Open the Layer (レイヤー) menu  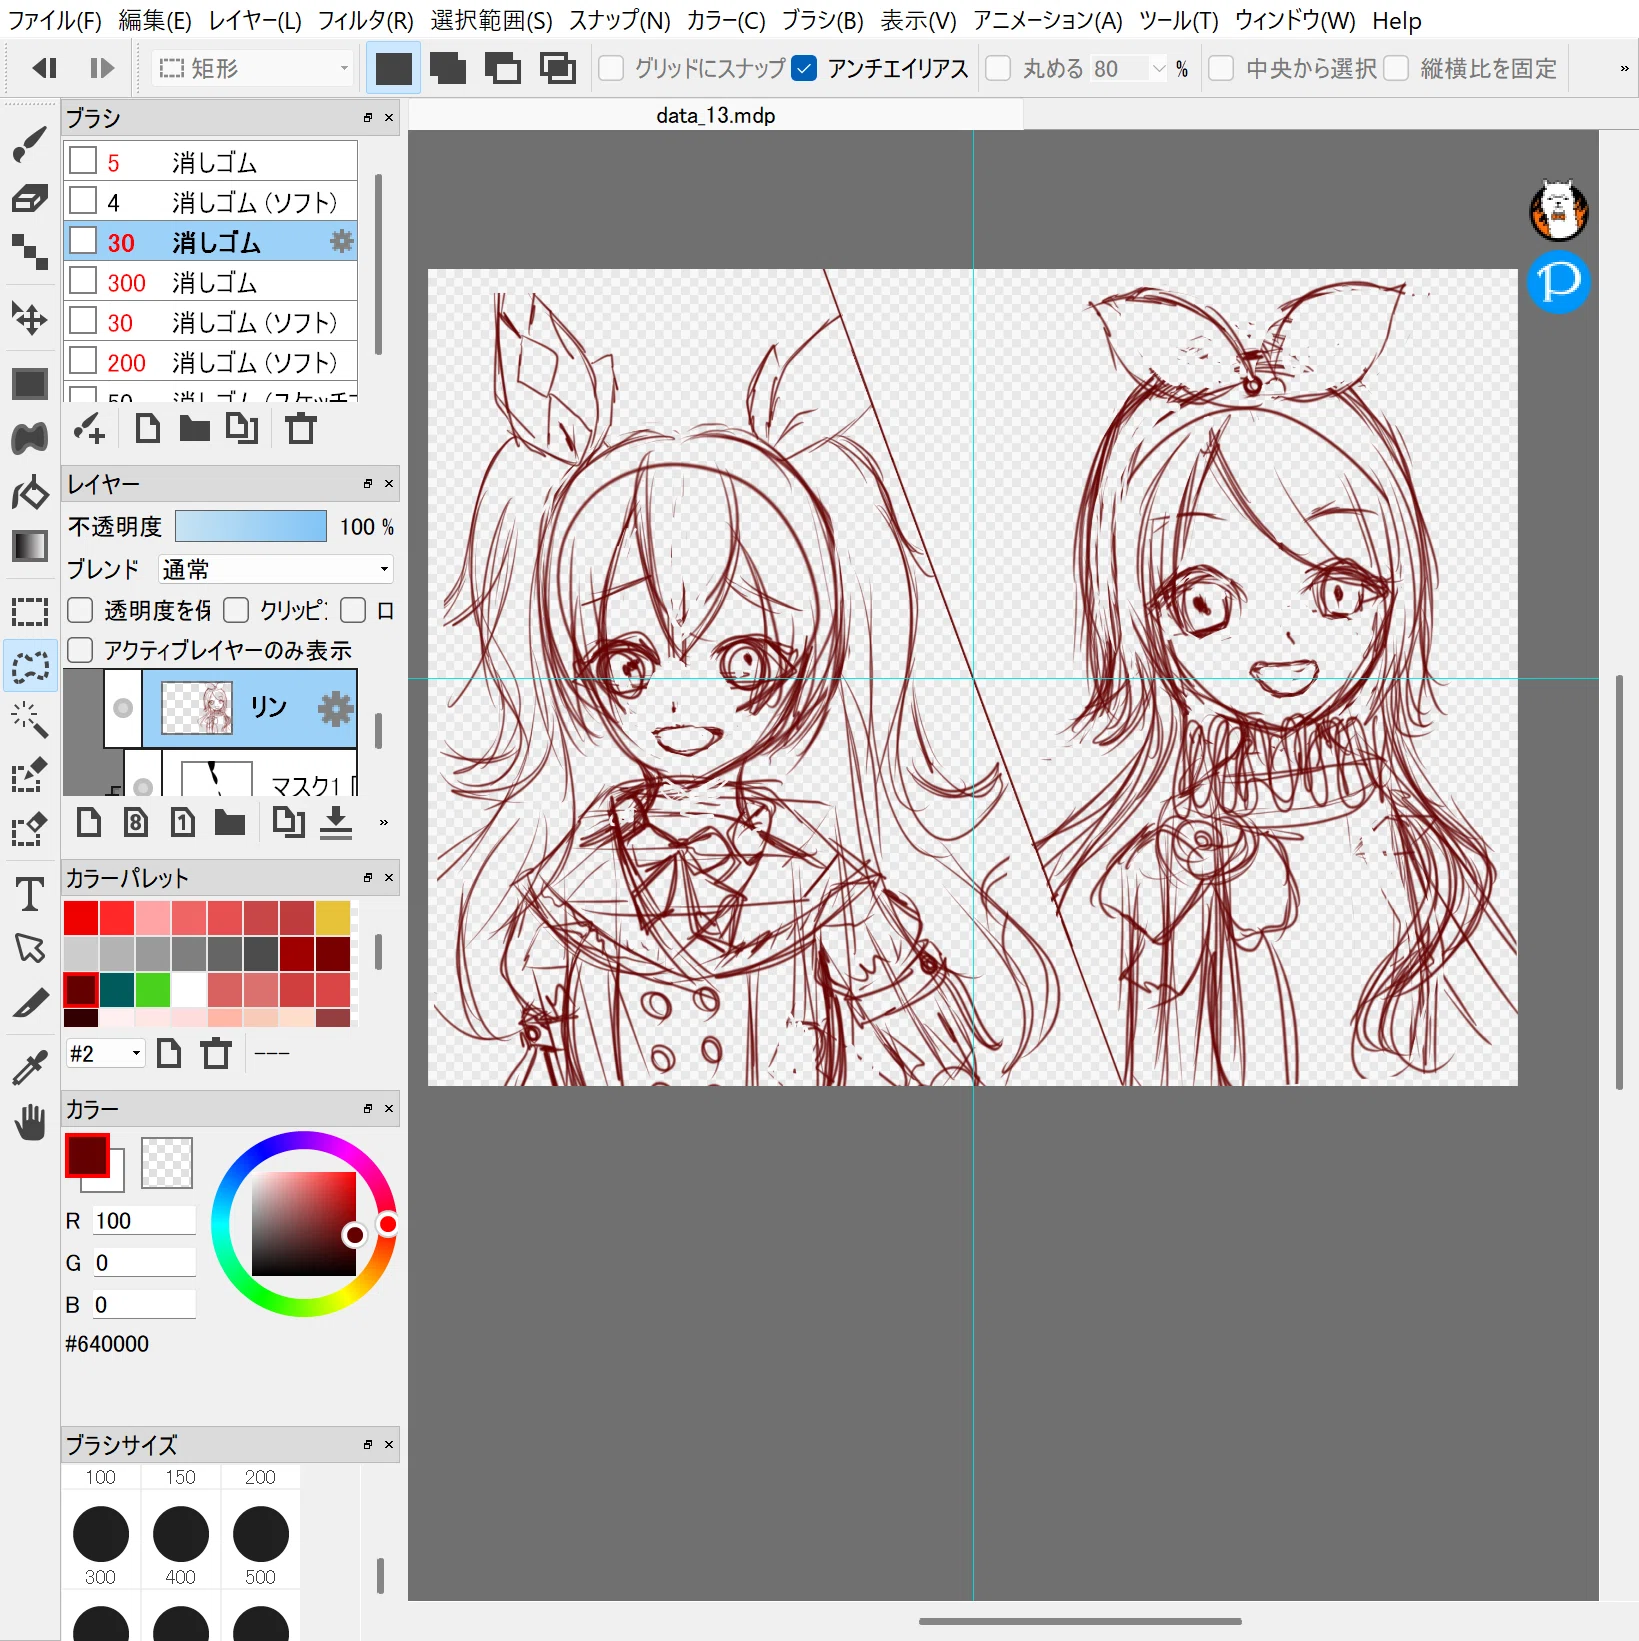pyautogui.click(x=255, y=20)
